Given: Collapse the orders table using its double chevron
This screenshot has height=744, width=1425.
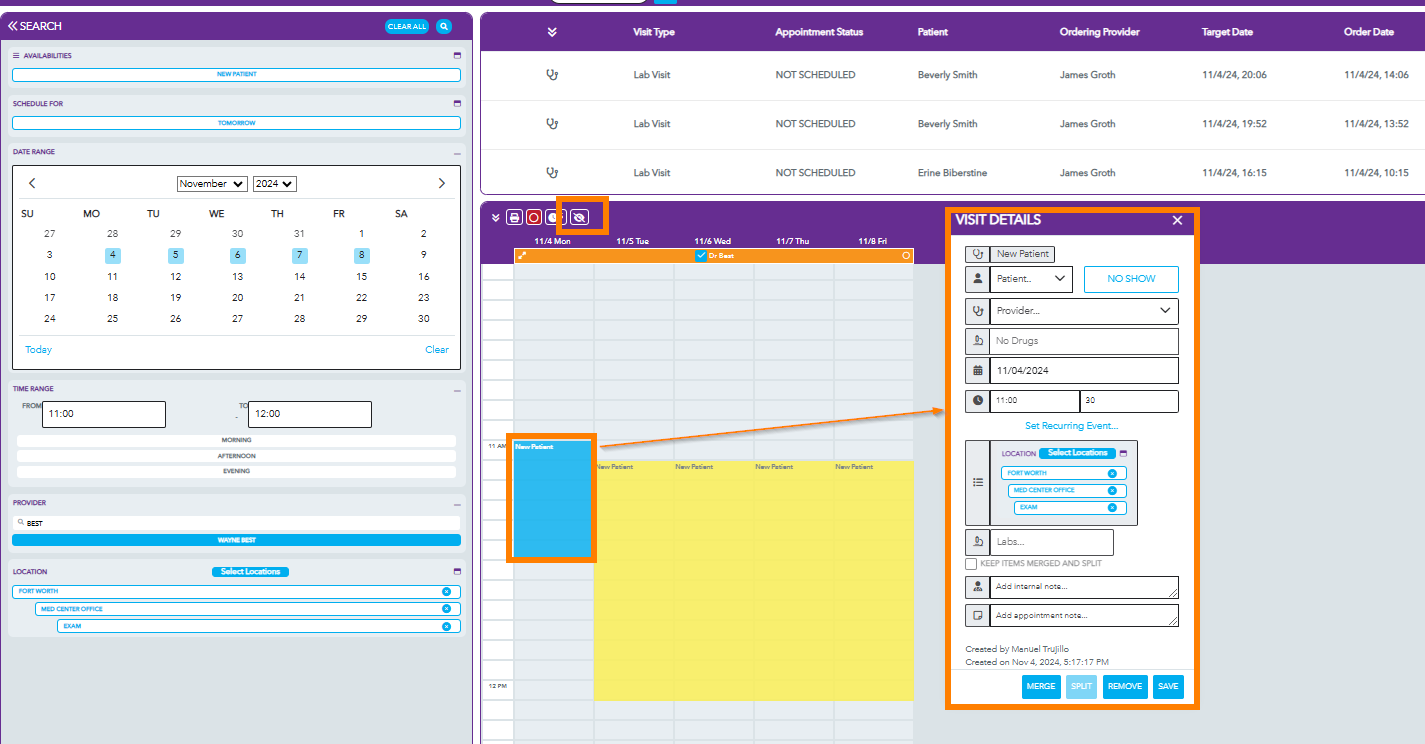Looking at the screenshot, I should click(552, 32).
